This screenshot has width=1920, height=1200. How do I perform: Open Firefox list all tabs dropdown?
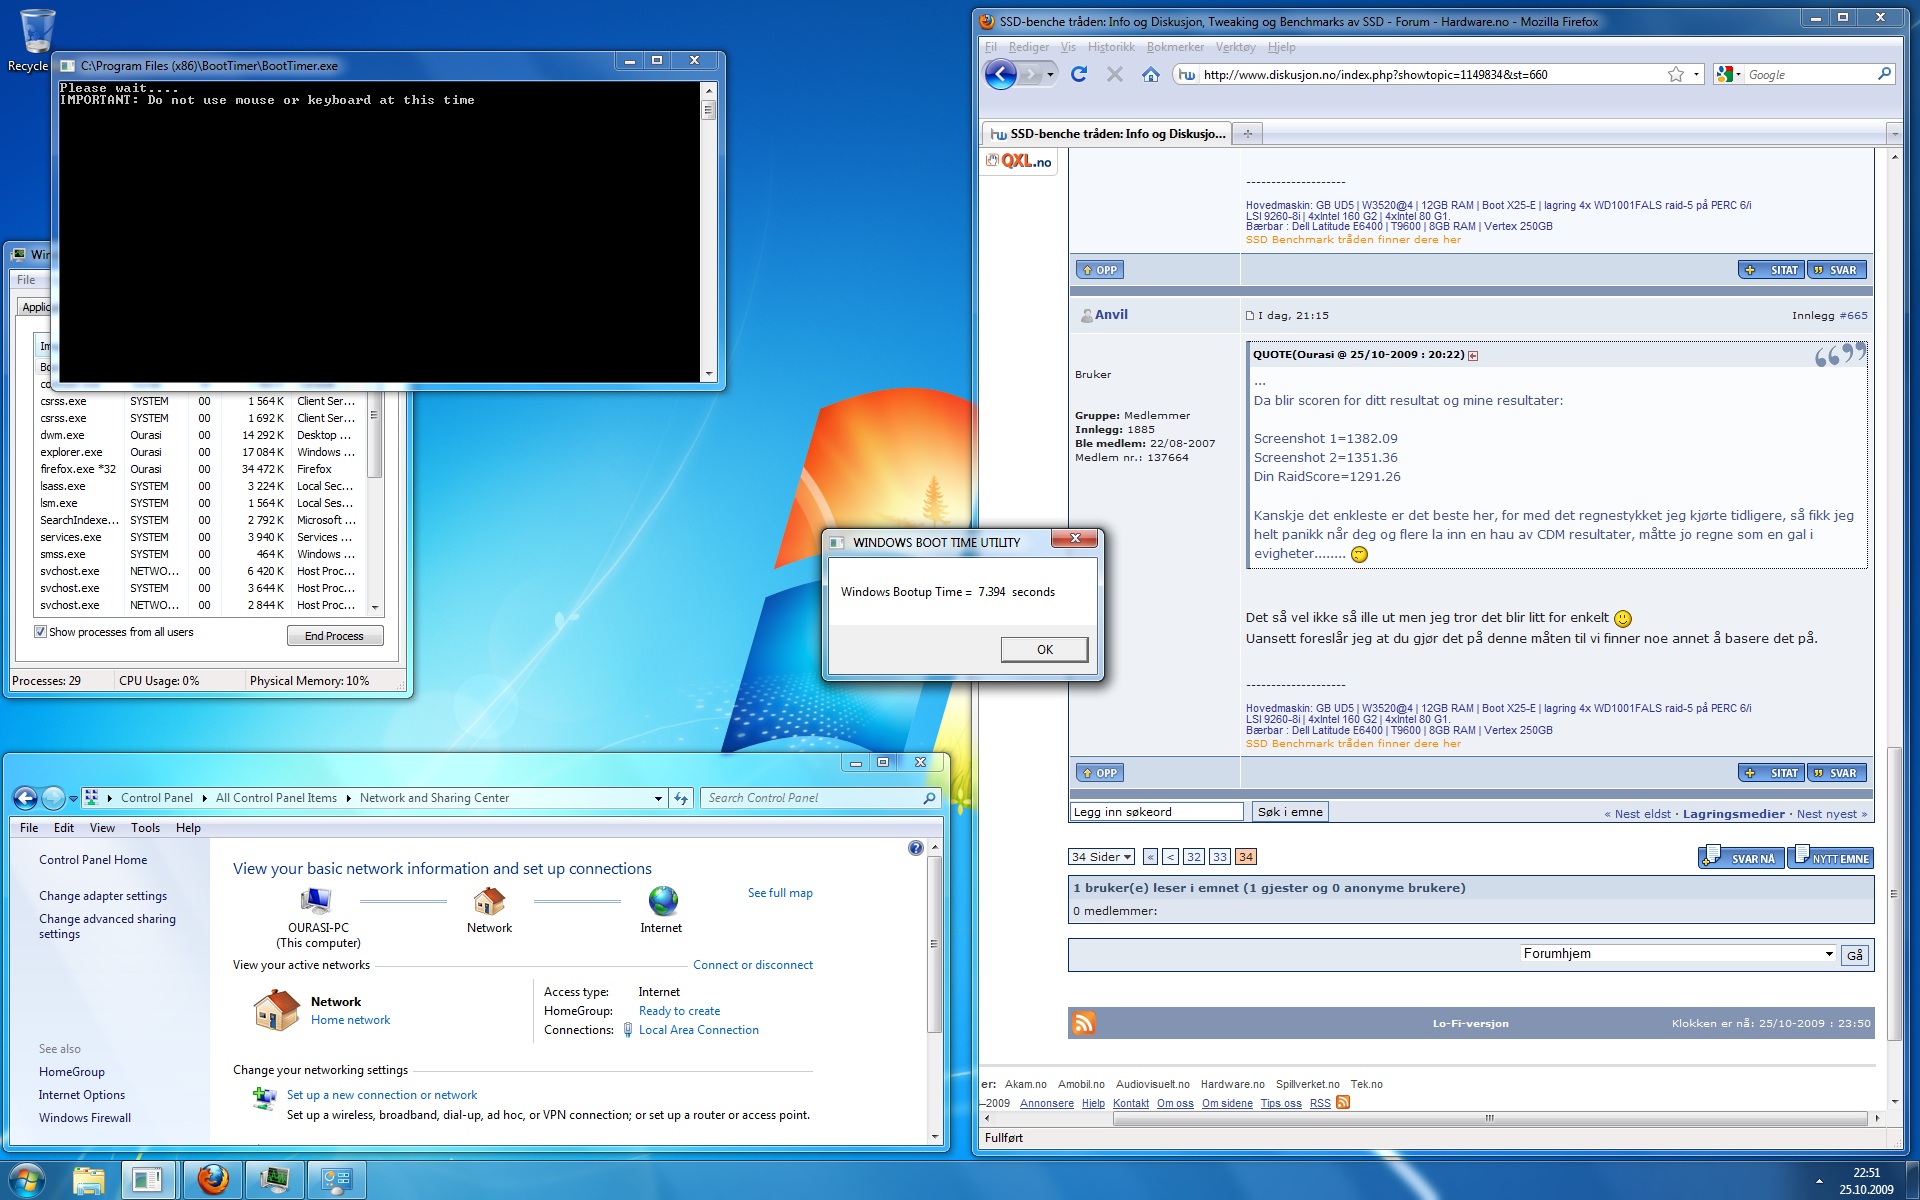[1893, 133]
